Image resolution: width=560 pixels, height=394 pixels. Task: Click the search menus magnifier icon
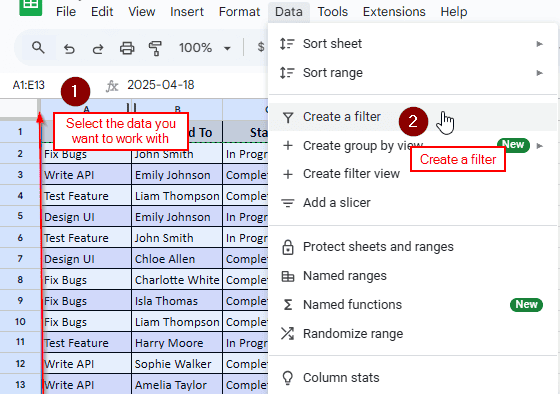coord(38,48)
